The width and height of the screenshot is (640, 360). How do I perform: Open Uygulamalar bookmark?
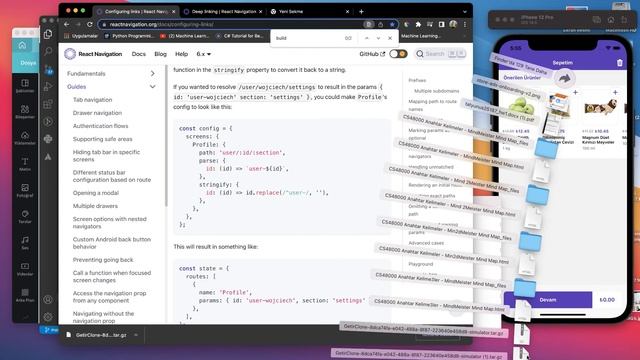81,36
